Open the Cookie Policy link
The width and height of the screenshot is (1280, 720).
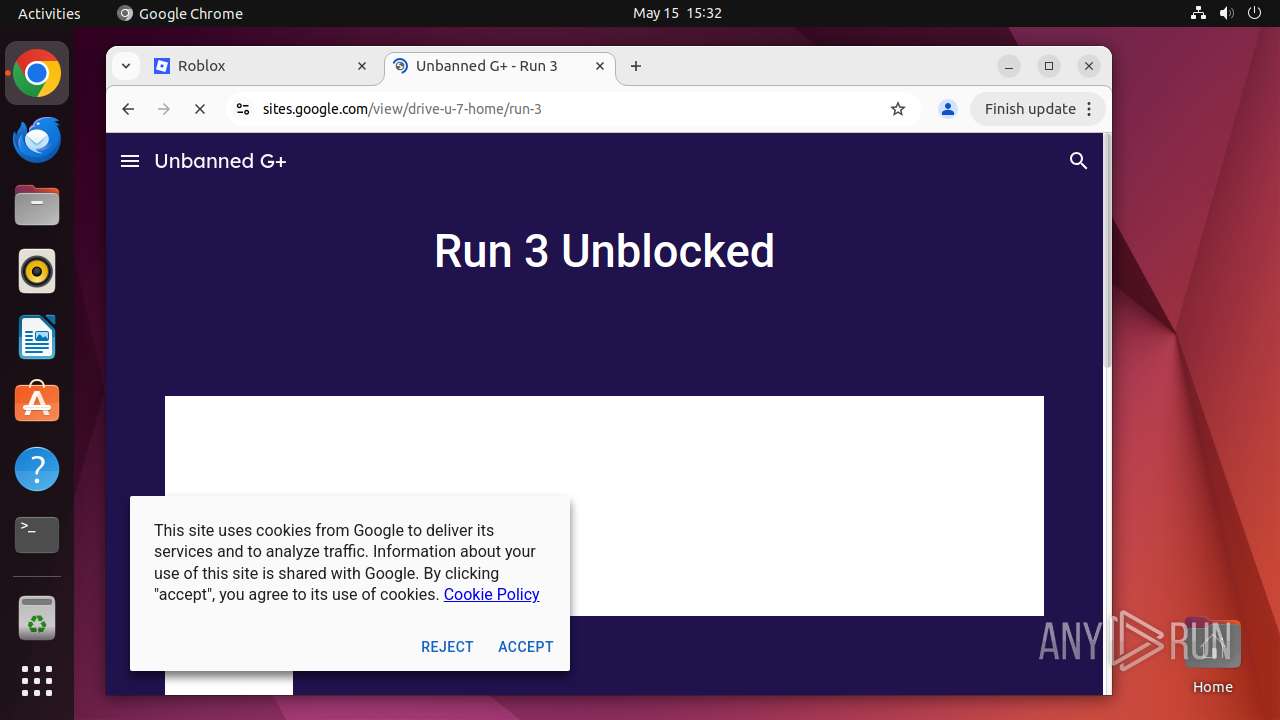click(x=492, y=594)
